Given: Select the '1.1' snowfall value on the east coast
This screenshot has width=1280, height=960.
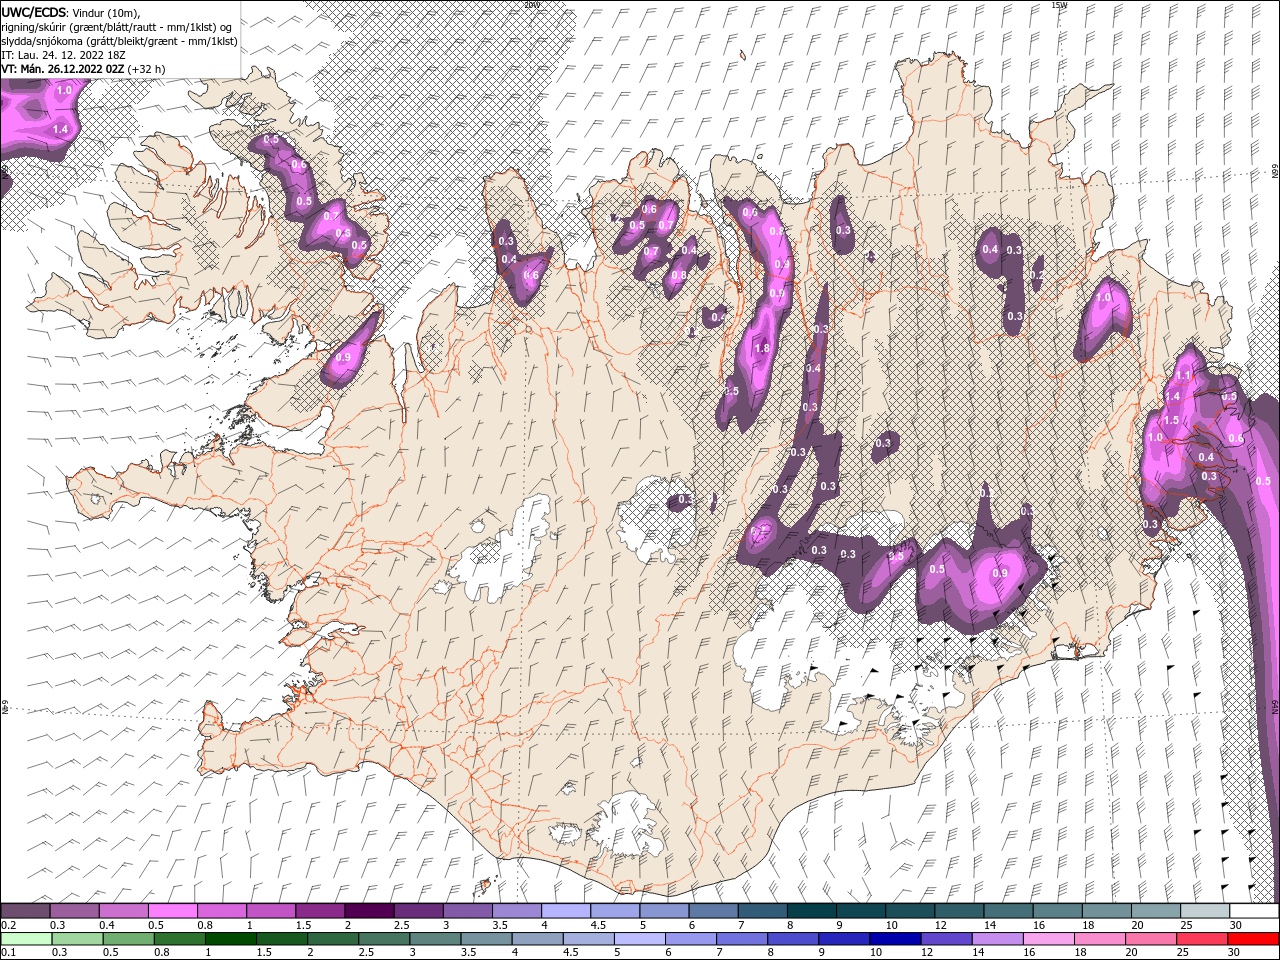Looking at the screenshot, I should point(1184,375).
